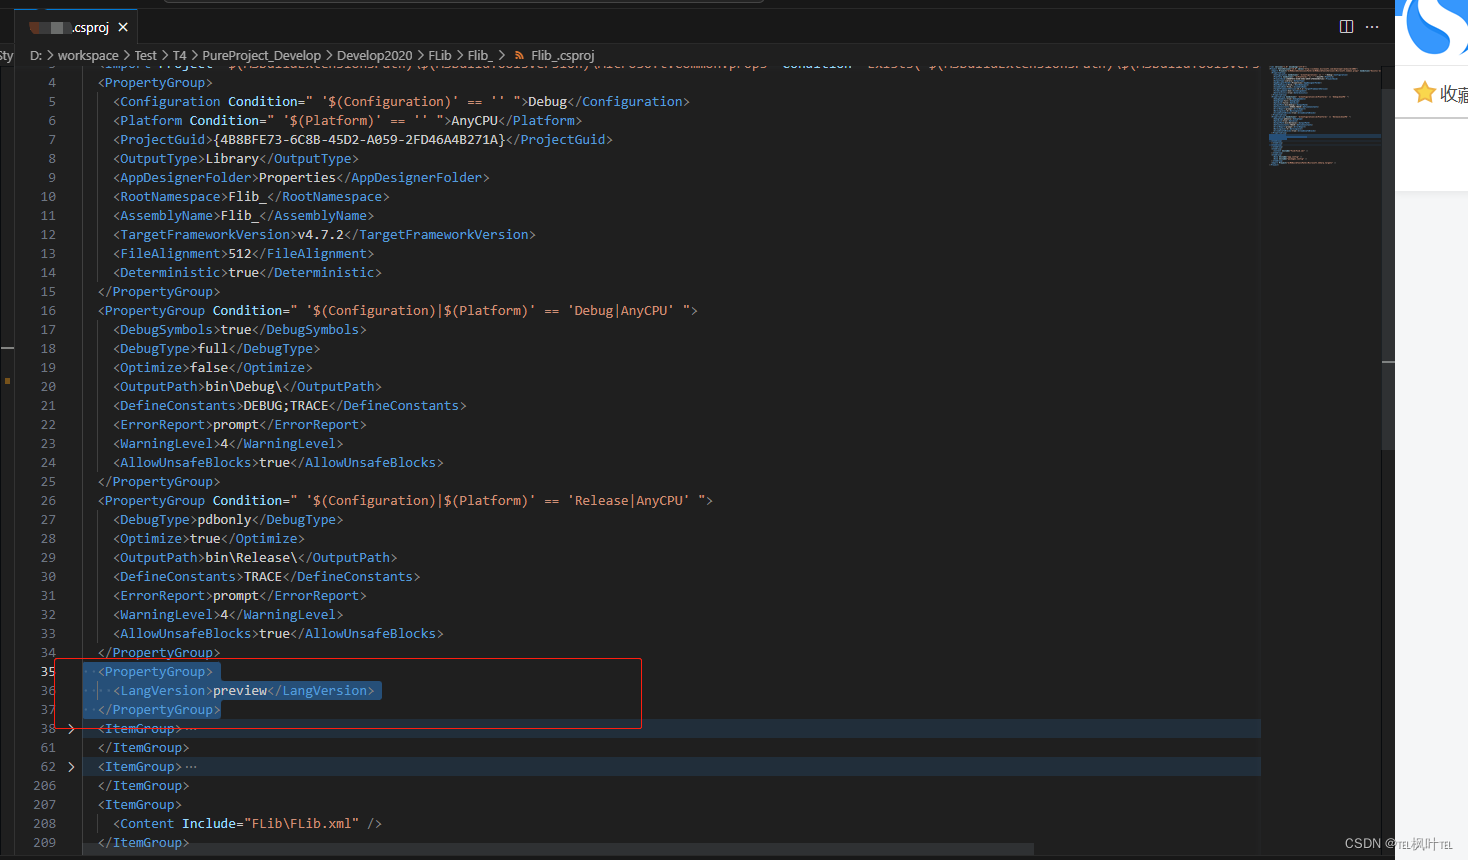This screenshot has width=1468, height=860.
Task: Click the CSDN @TEL枫叶TEL watermark link
Action: pos(1393,843)
